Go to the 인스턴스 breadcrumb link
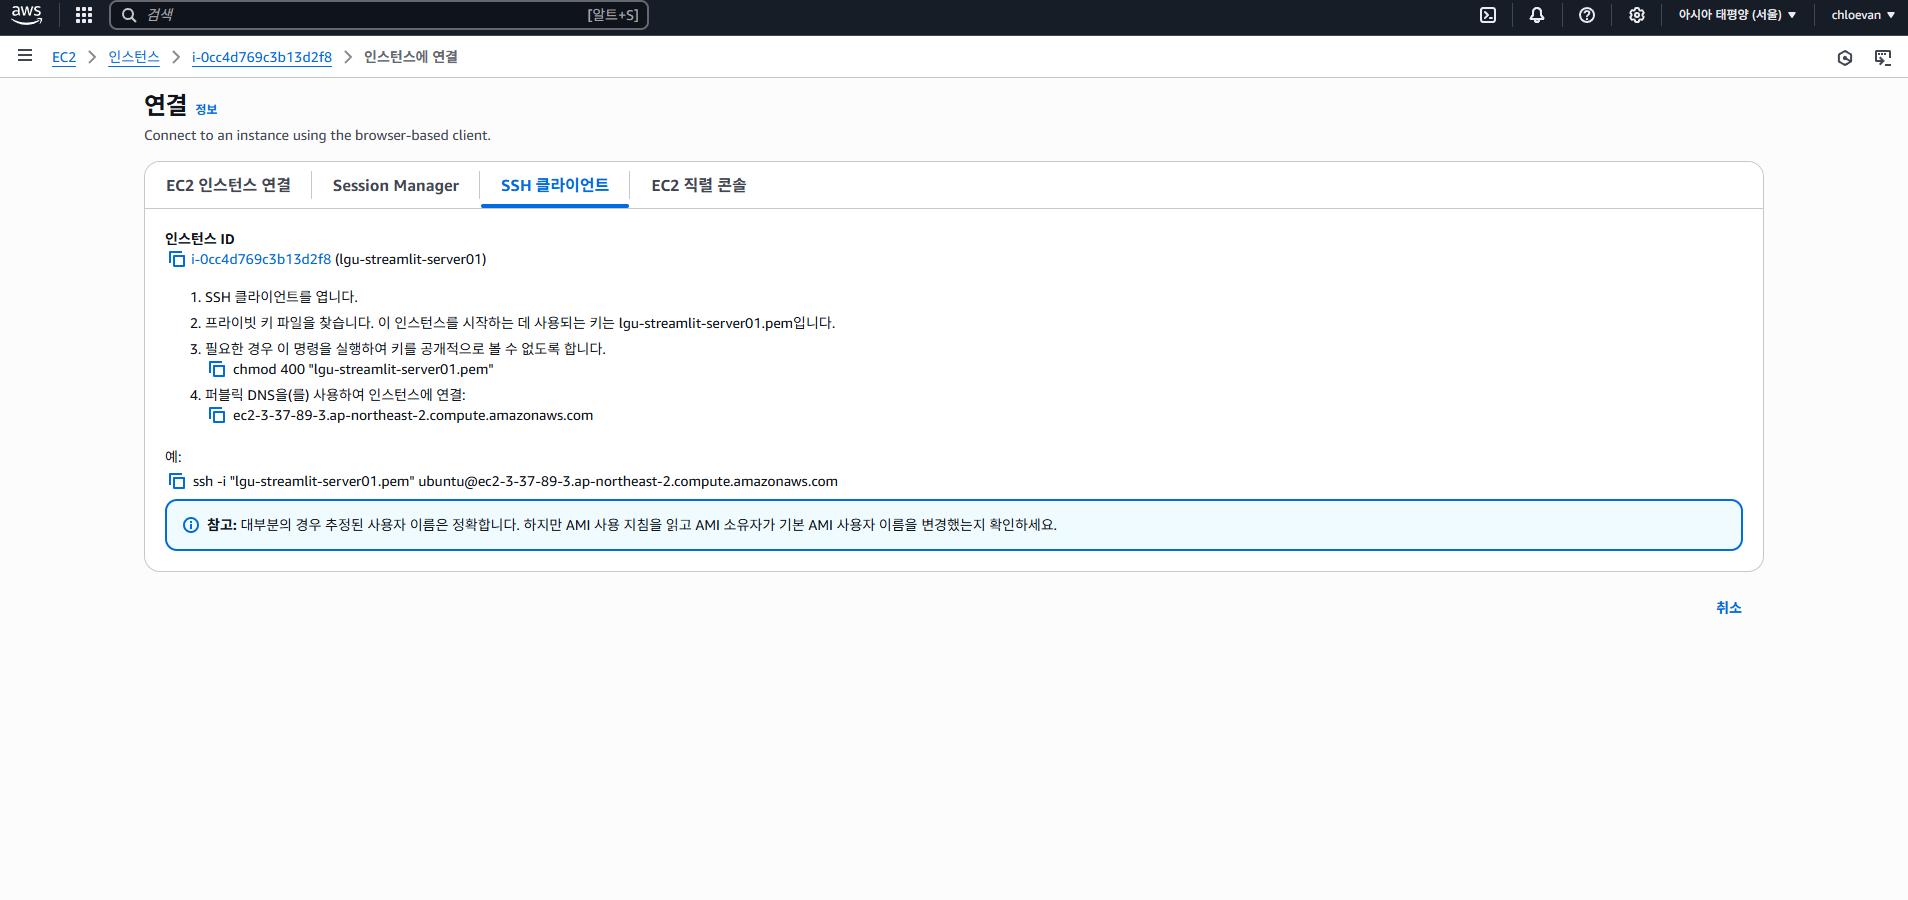The image size is (1908, 900). (134, 57)
